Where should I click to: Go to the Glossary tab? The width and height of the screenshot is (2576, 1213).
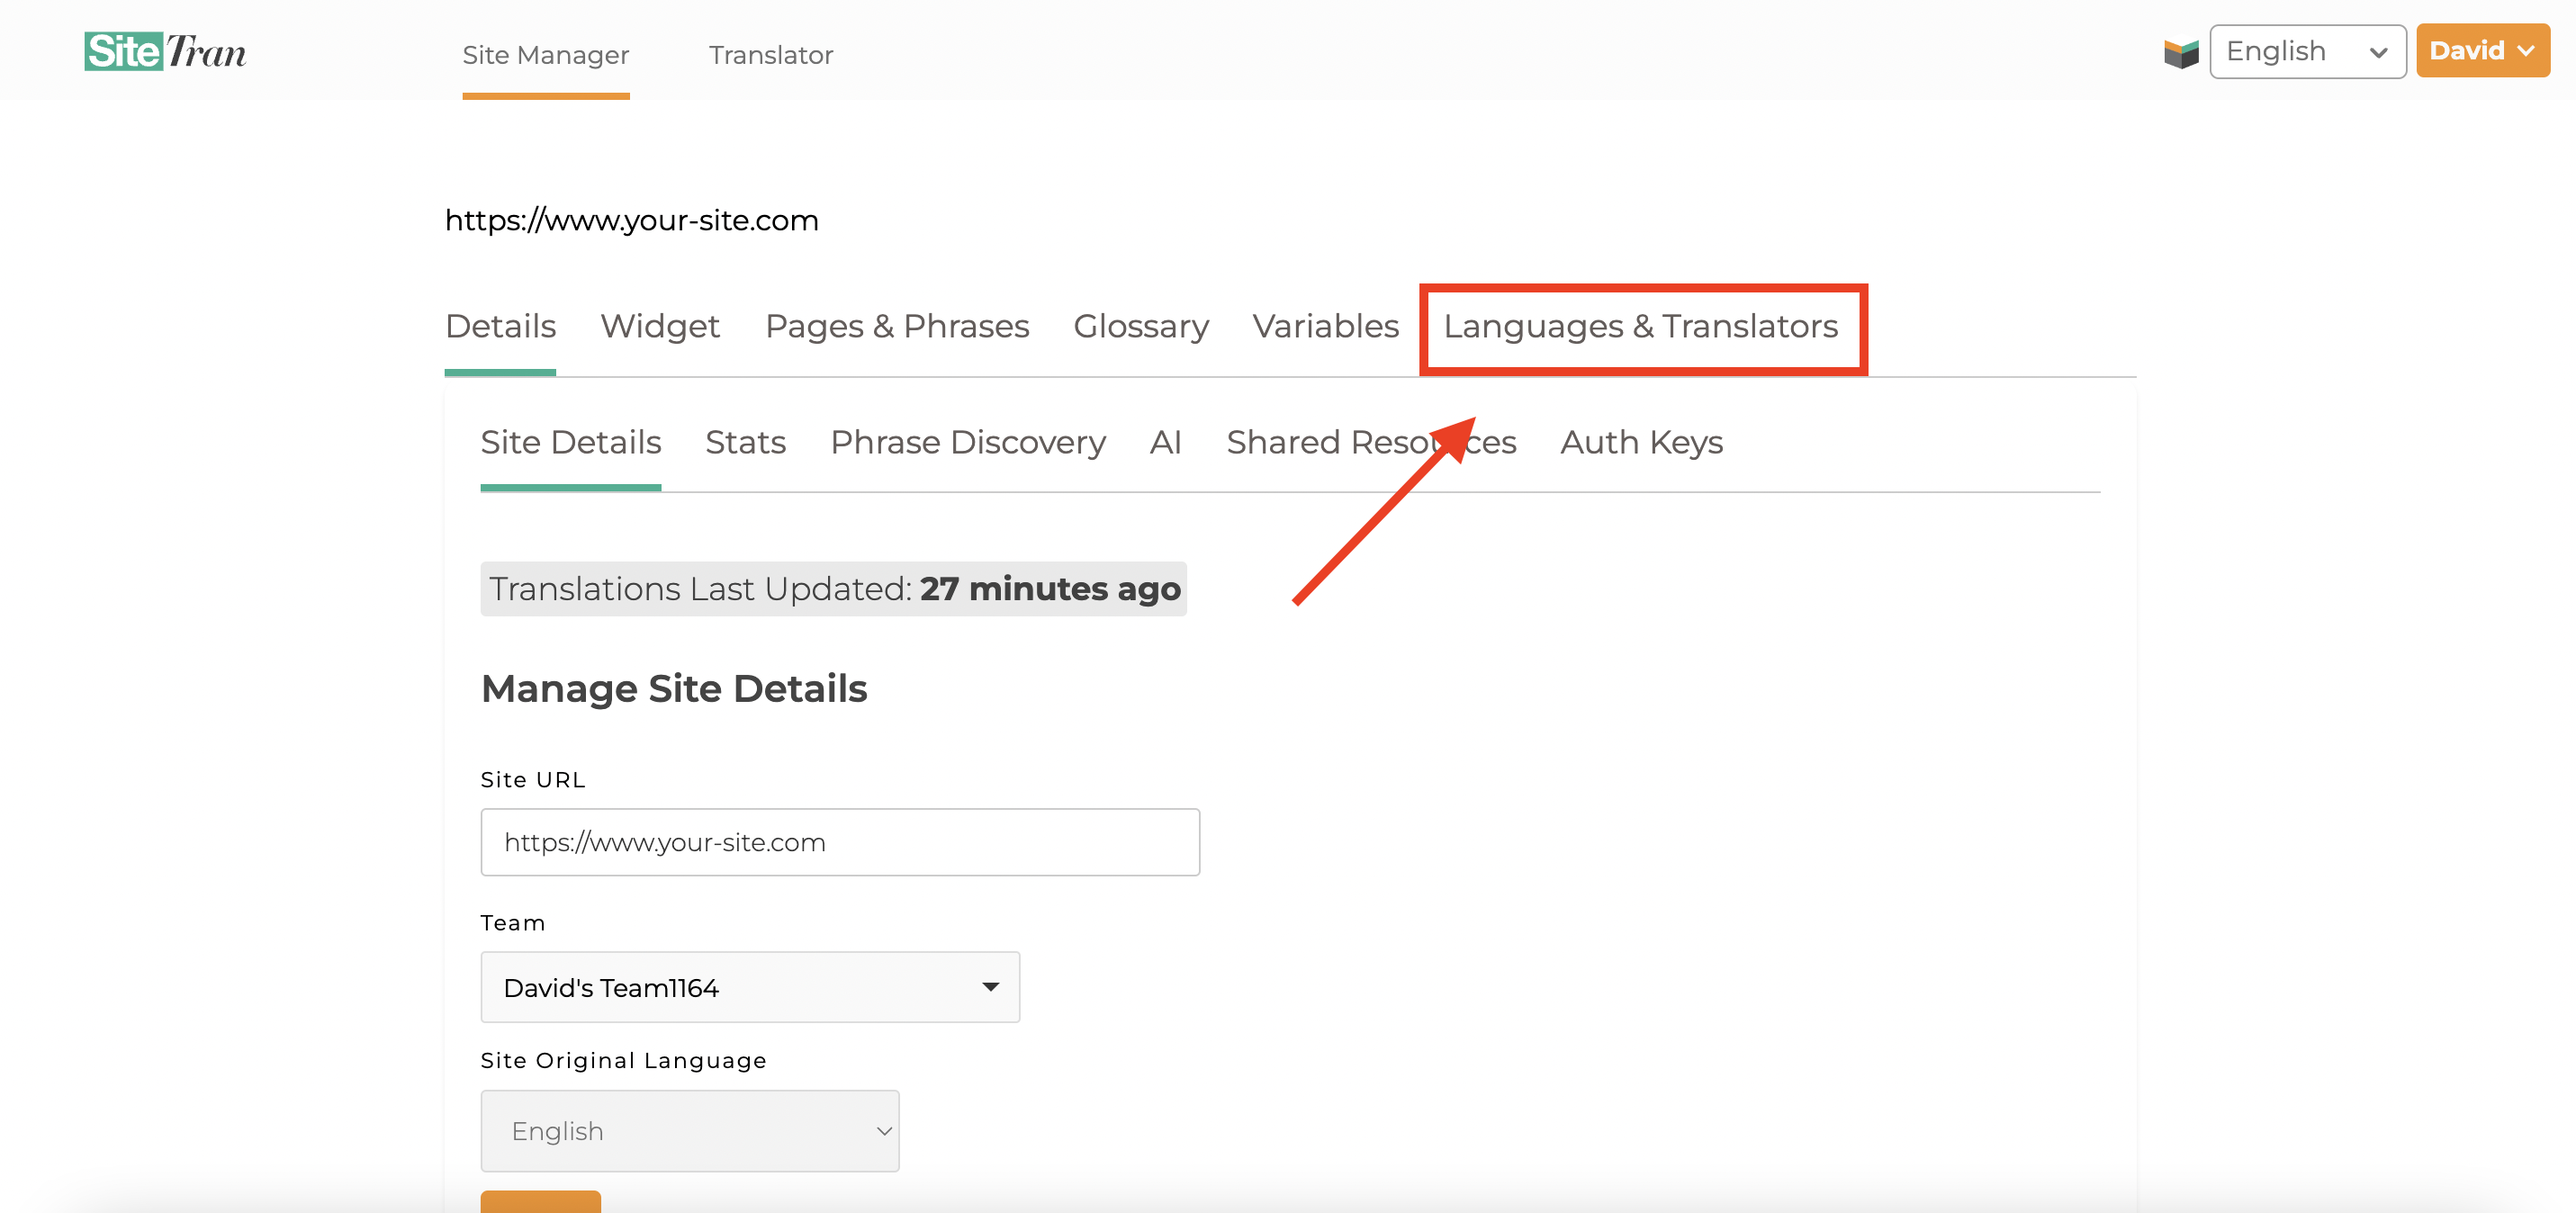click(x=1141, y=326)
